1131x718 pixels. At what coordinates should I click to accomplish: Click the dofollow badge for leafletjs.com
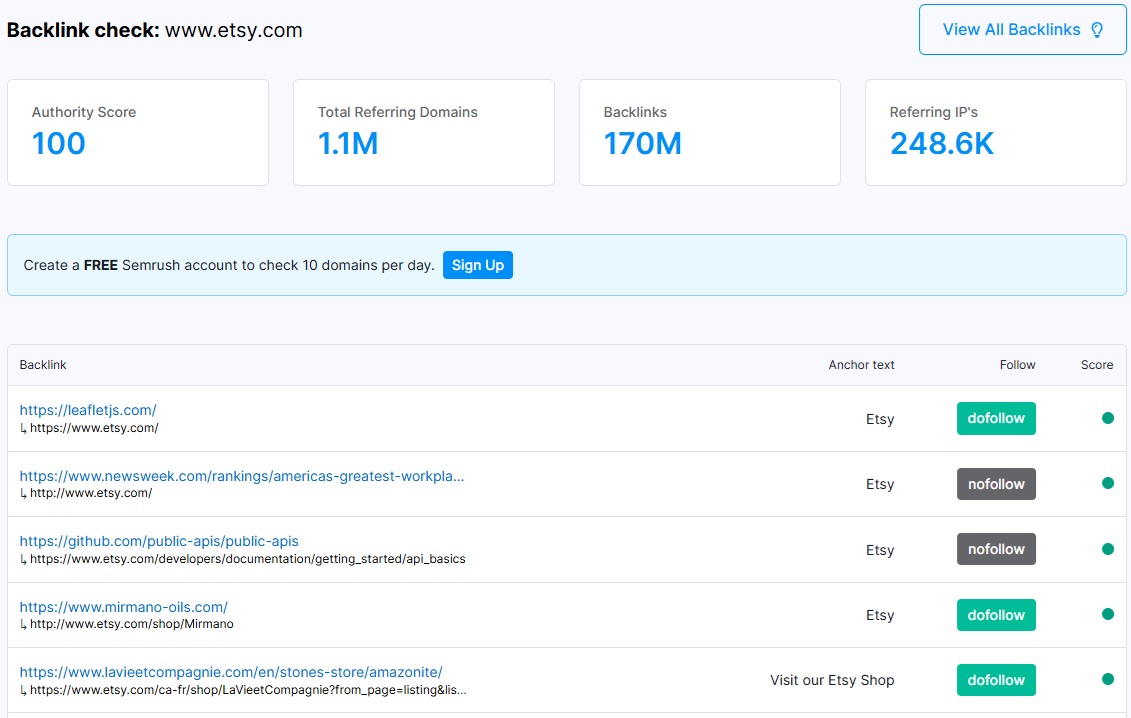996,418
